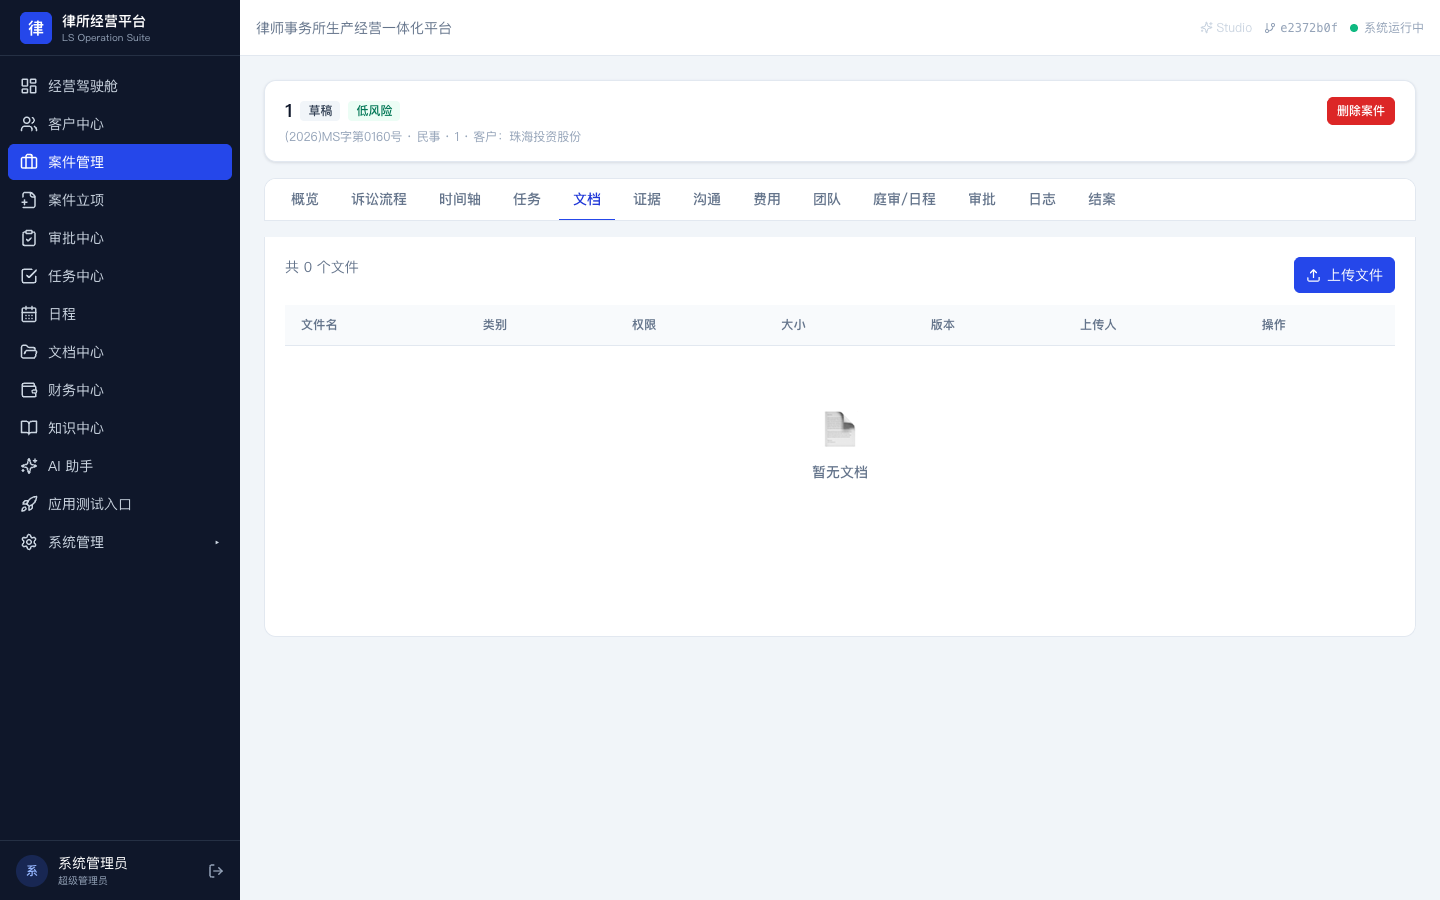Screen dimensions: 1440x900
Task: Open 案件立项 file icon in sidebar
Action: pos(29,200)
